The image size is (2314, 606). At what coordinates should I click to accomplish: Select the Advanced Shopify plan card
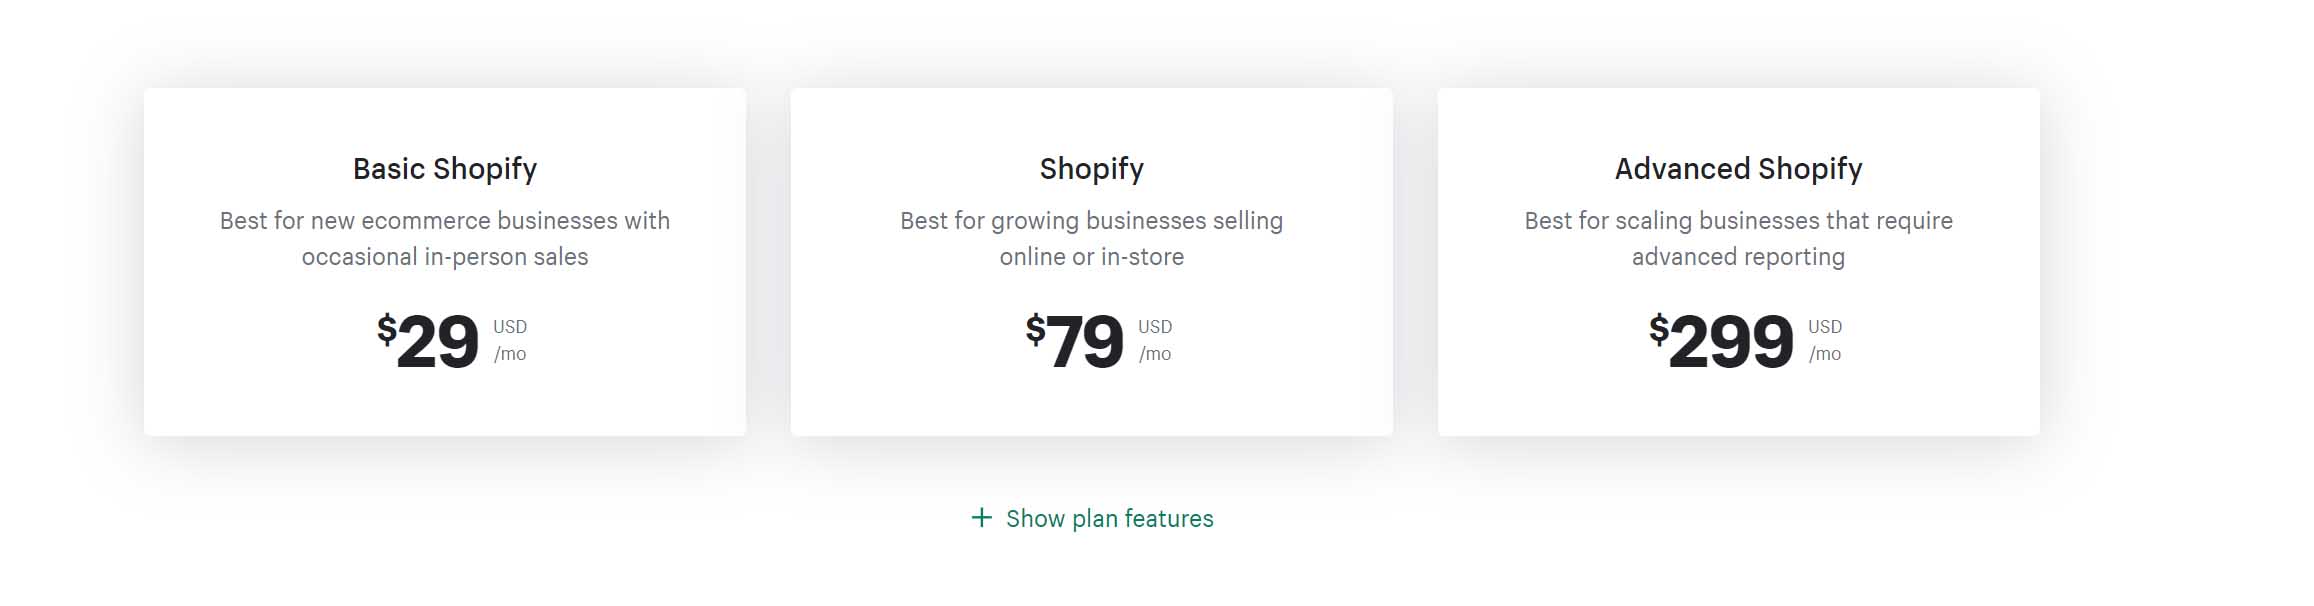(1739, 262)
